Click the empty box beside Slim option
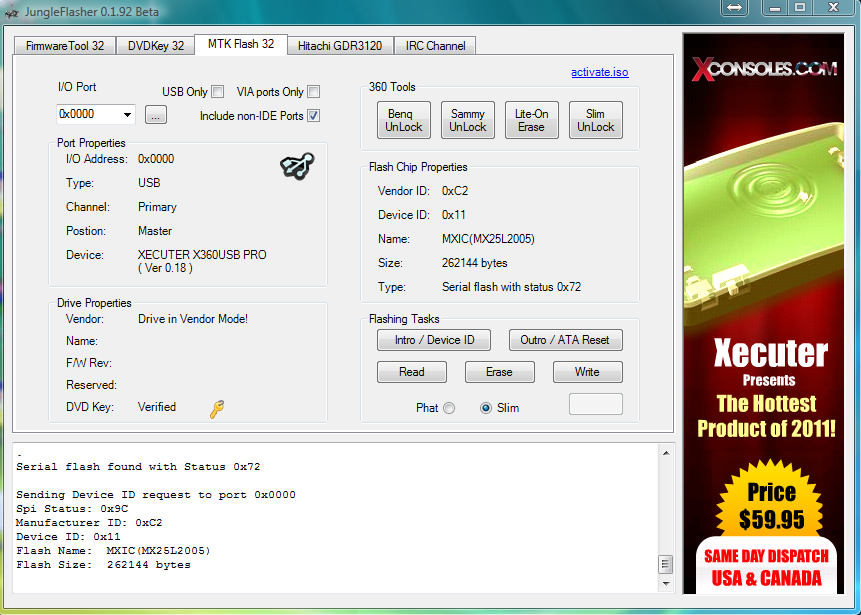The image size is (861, 615). (x=596, y=404)
